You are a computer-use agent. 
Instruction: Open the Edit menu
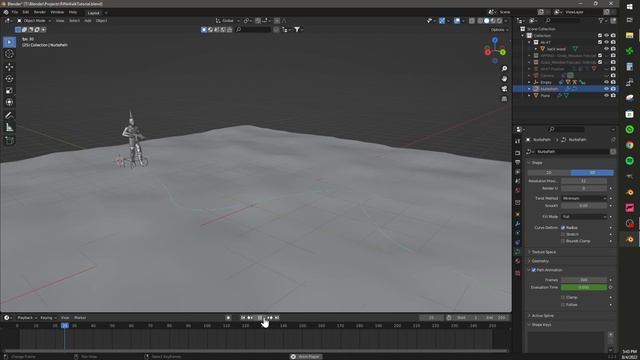(x=26, y=12)
